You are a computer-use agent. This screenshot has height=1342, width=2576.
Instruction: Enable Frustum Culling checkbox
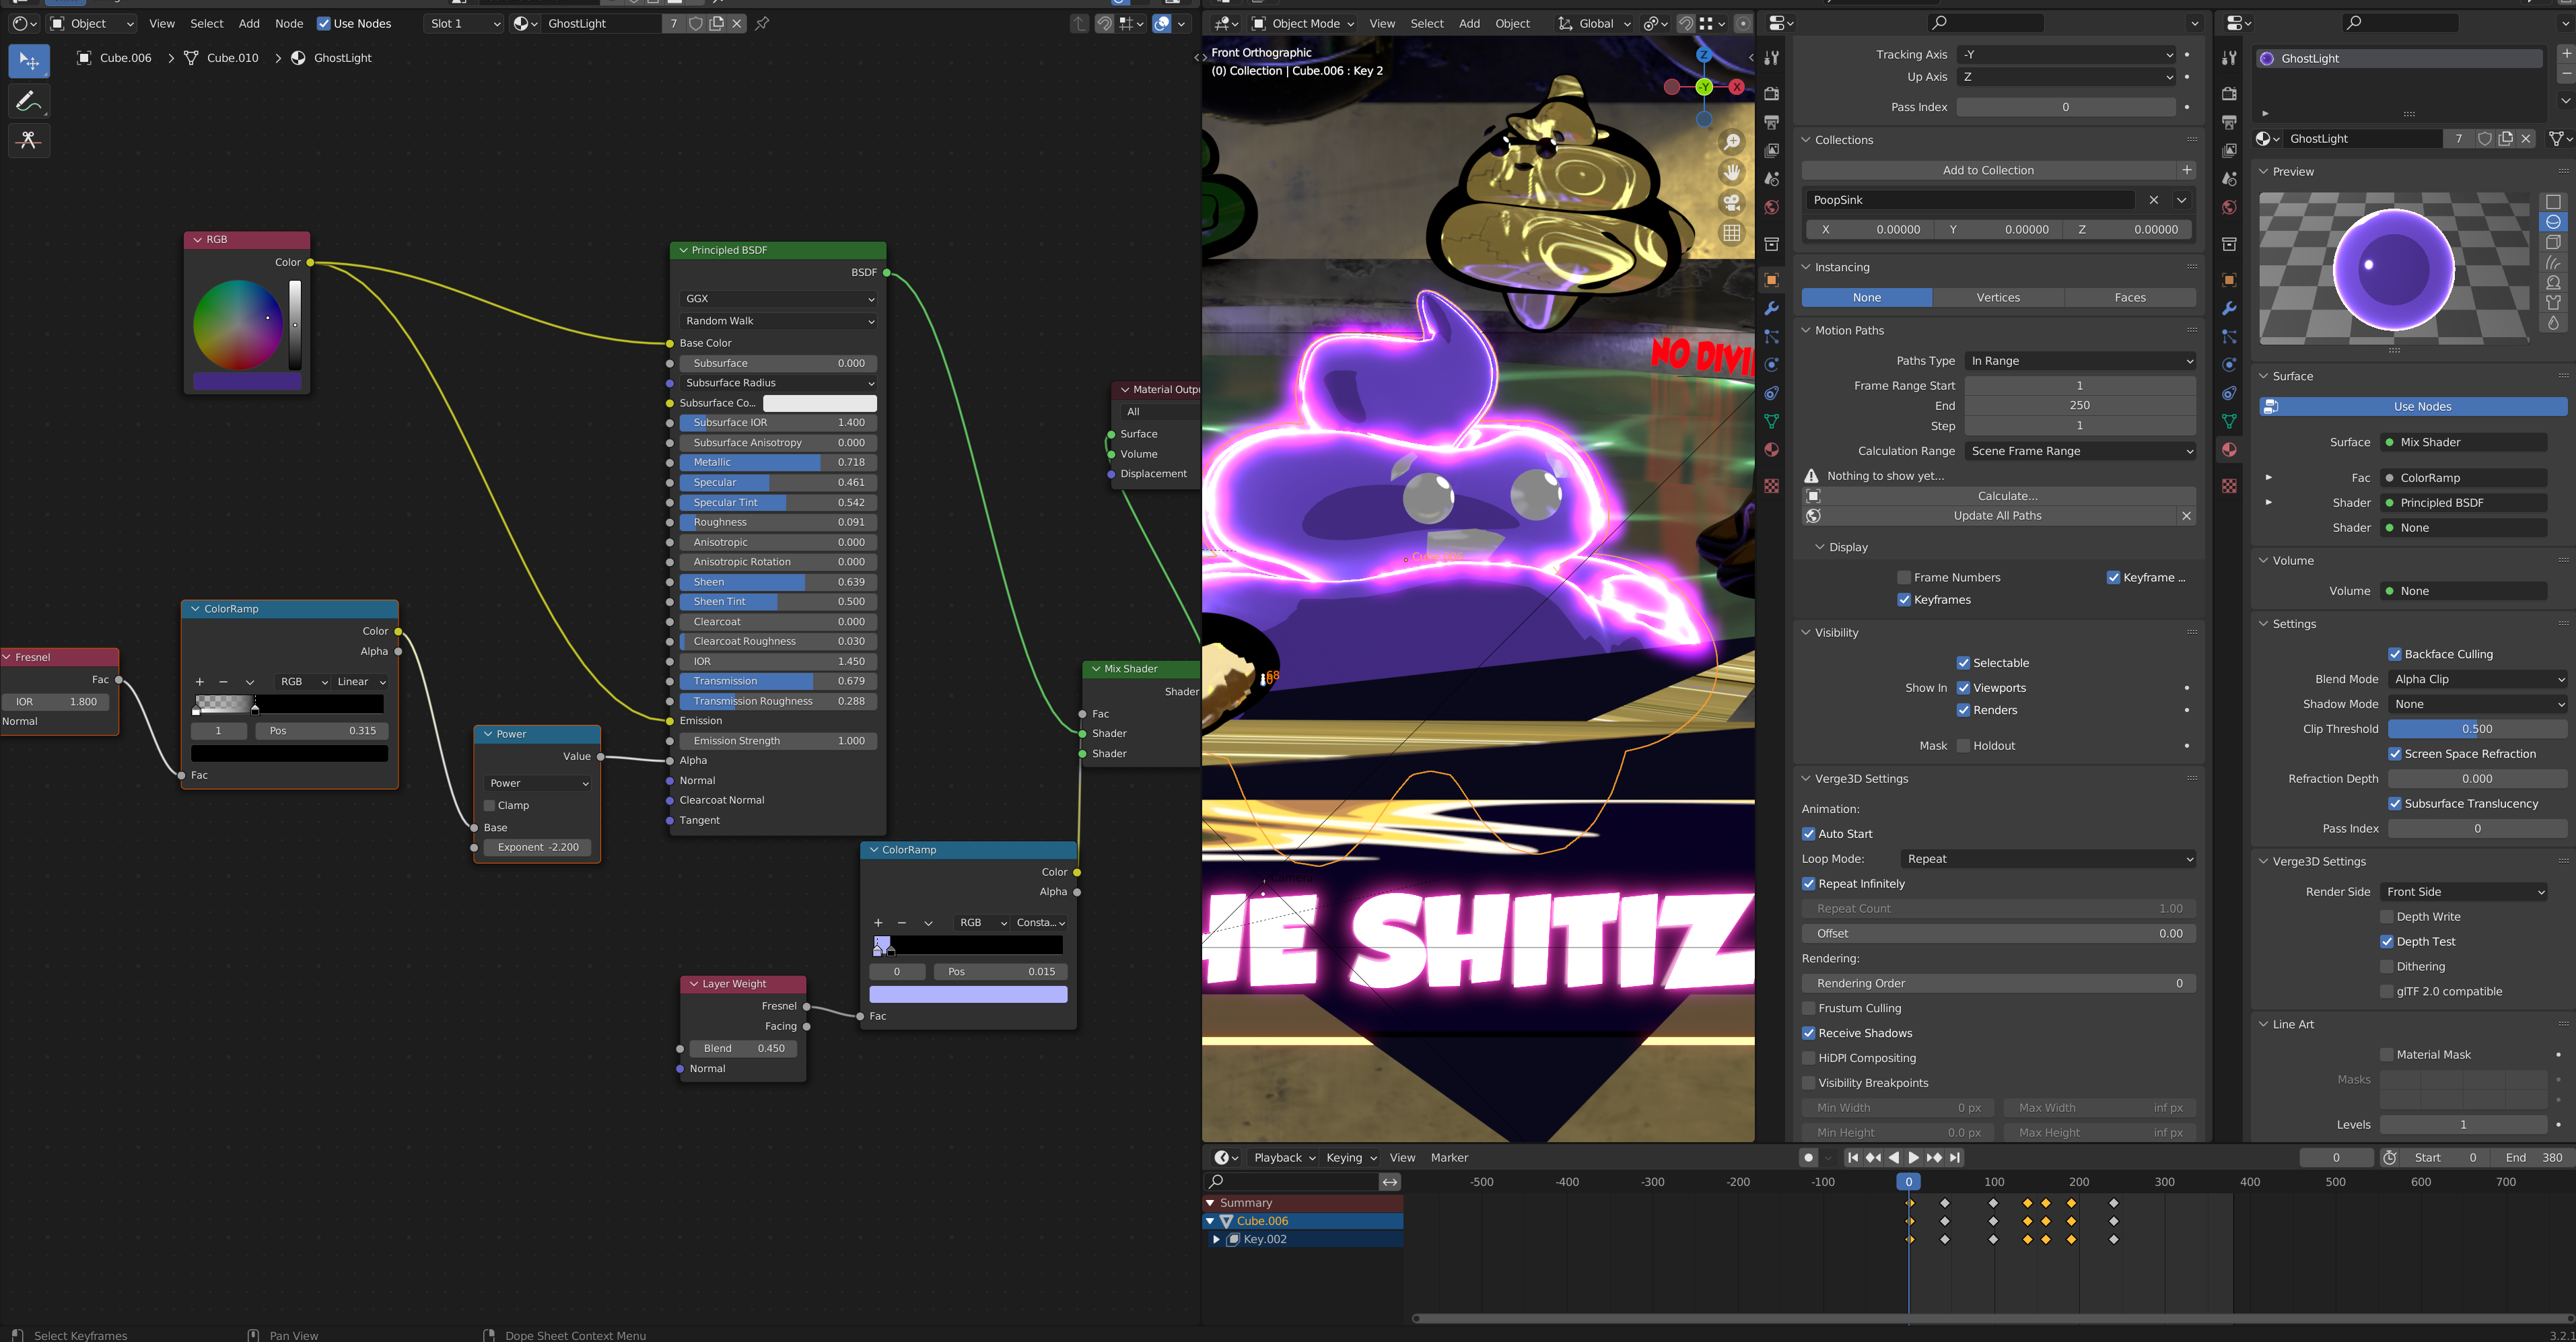tap(1808, 1008)
